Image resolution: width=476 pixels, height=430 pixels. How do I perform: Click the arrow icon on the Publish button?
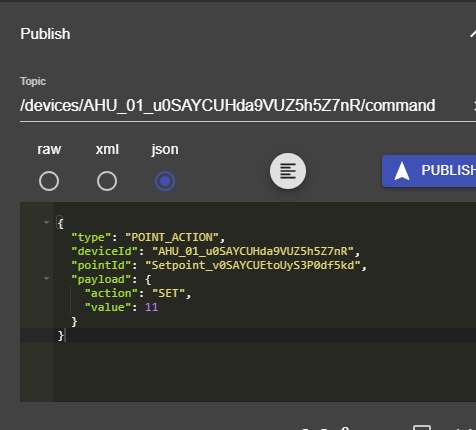click(x=402, y=171)
